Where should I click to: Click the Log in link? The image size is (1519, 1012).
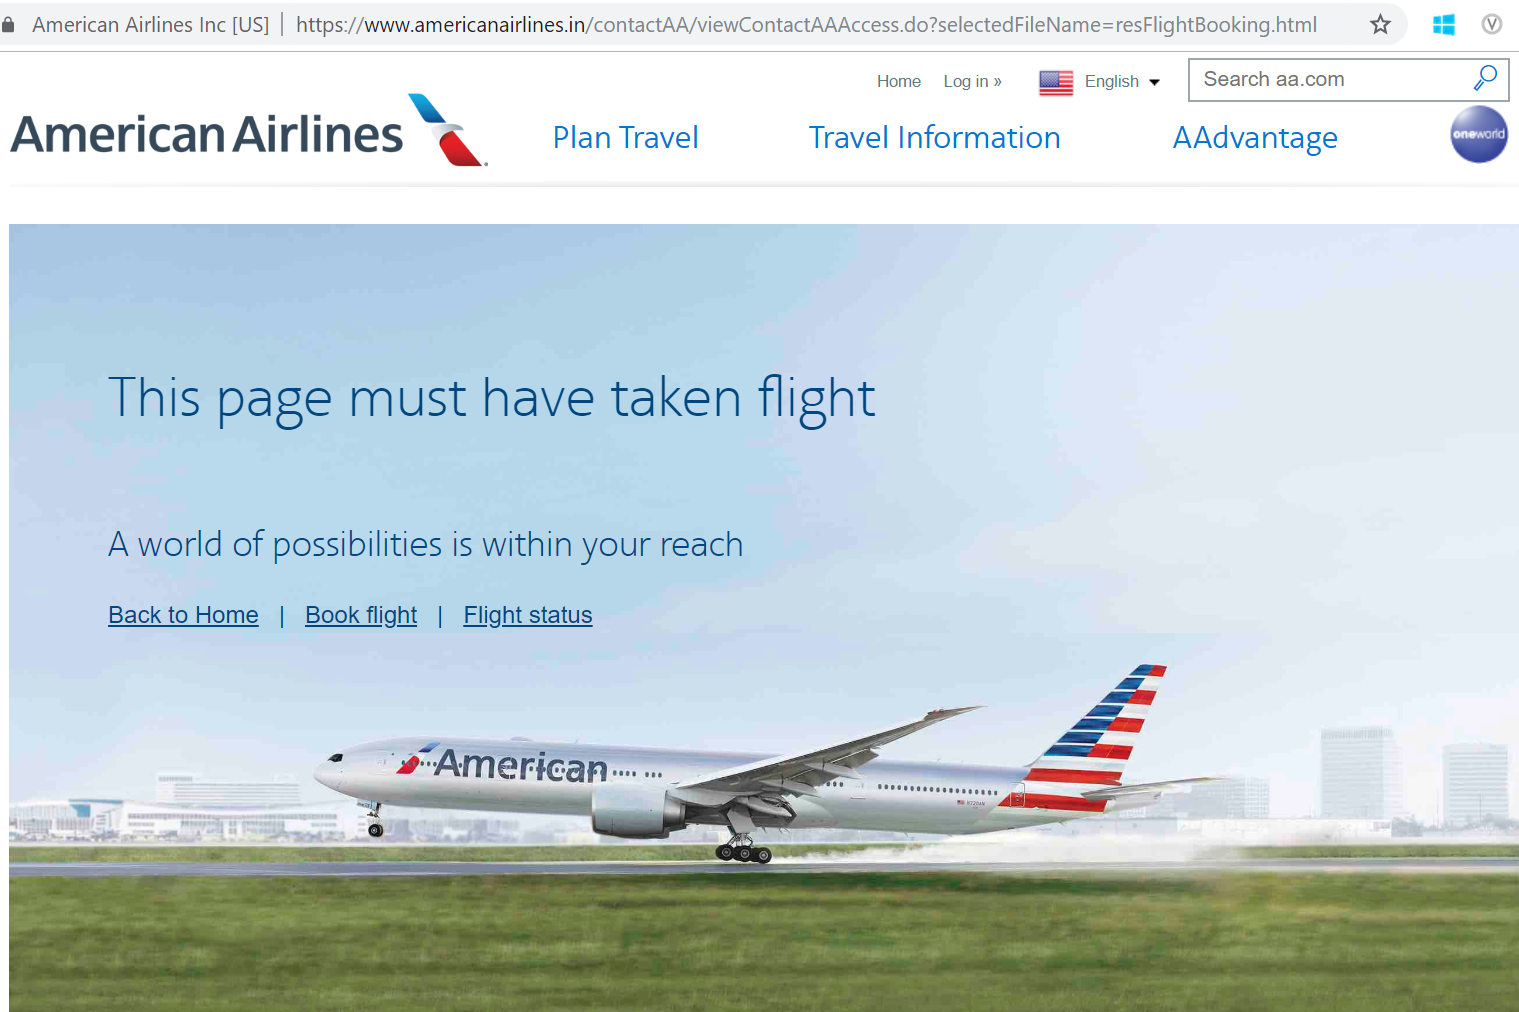972,82
